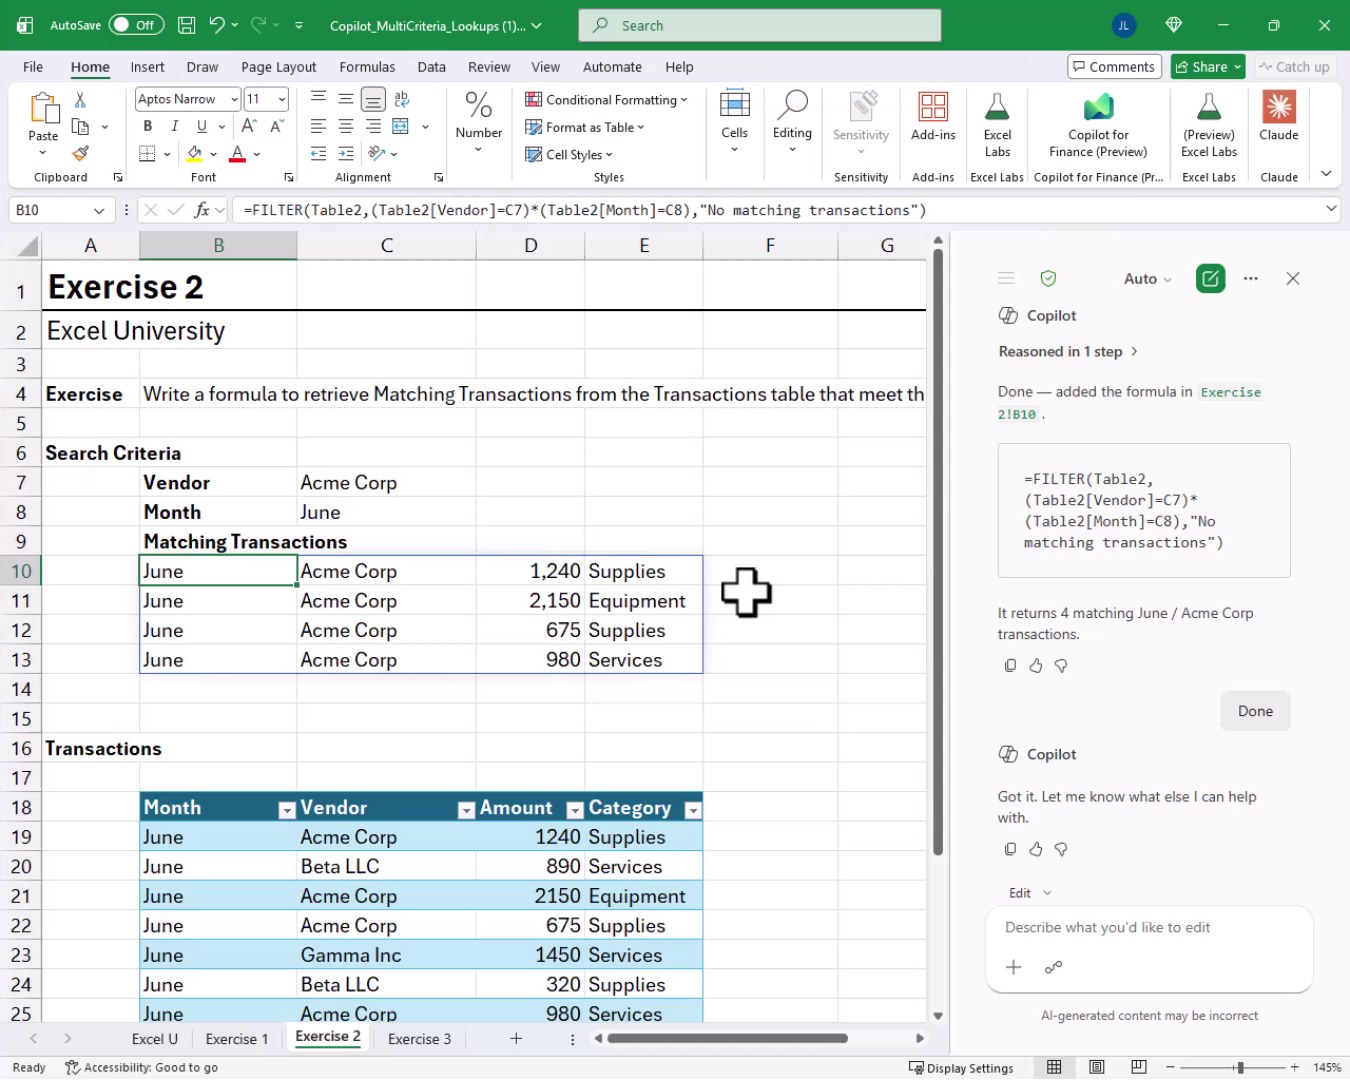Expand Format as Table menu

coord(585,127)
